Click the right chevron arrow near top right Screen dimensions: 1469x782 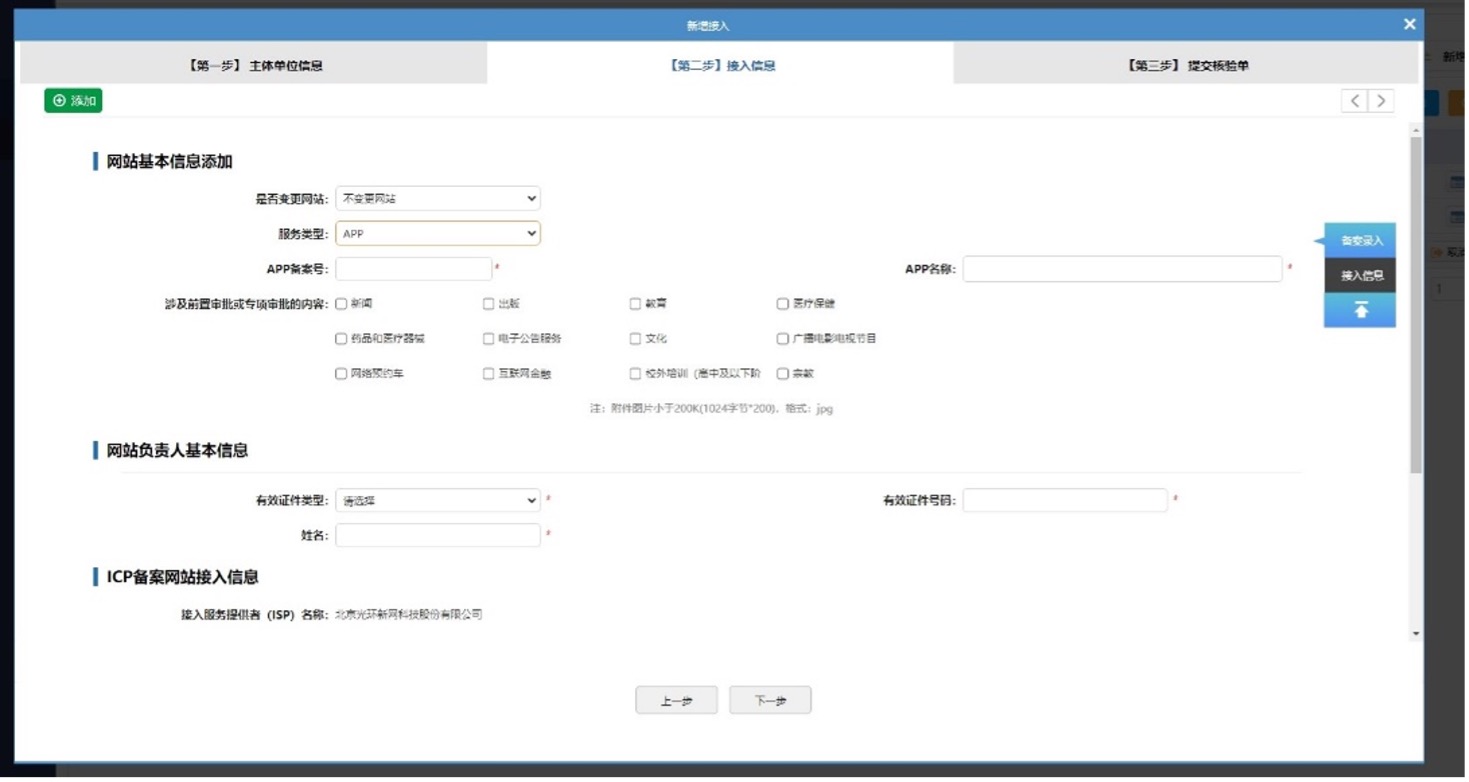tap(1381, 100)
